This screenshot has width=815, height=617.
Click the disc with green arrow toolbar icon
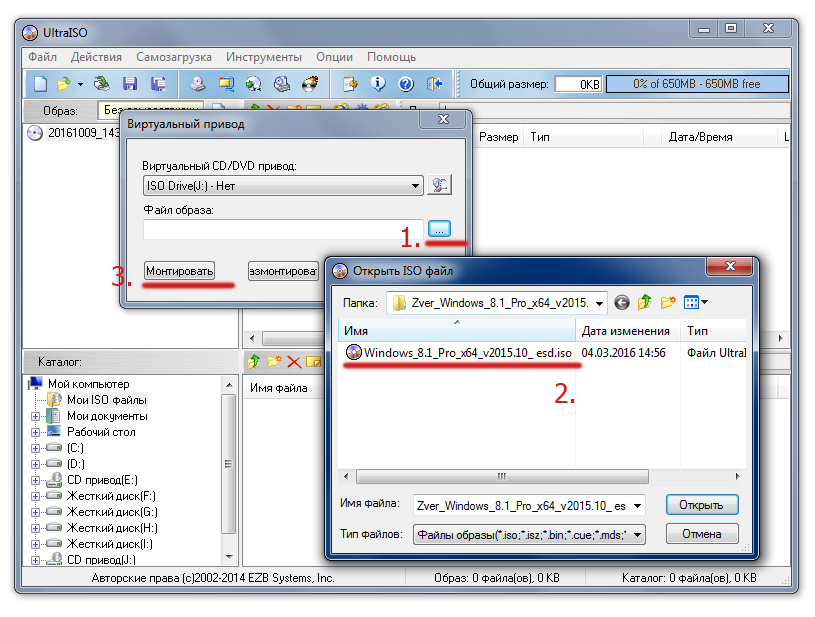[254, 84]
